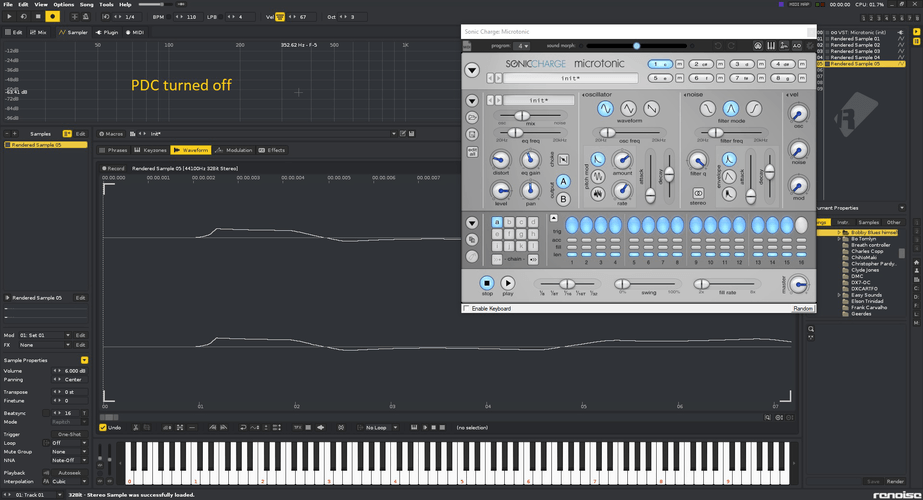Toggle record mode in Renoise transport

52,16
